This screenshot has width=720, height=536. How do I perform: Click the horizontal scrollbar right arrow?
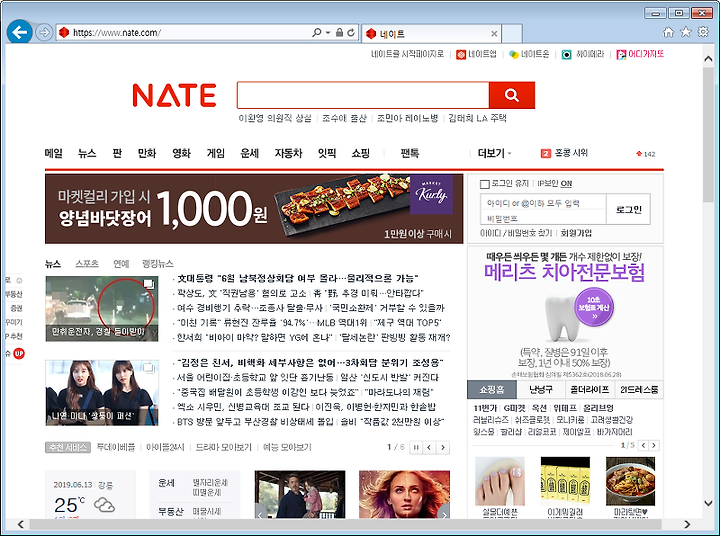[687, 524]
